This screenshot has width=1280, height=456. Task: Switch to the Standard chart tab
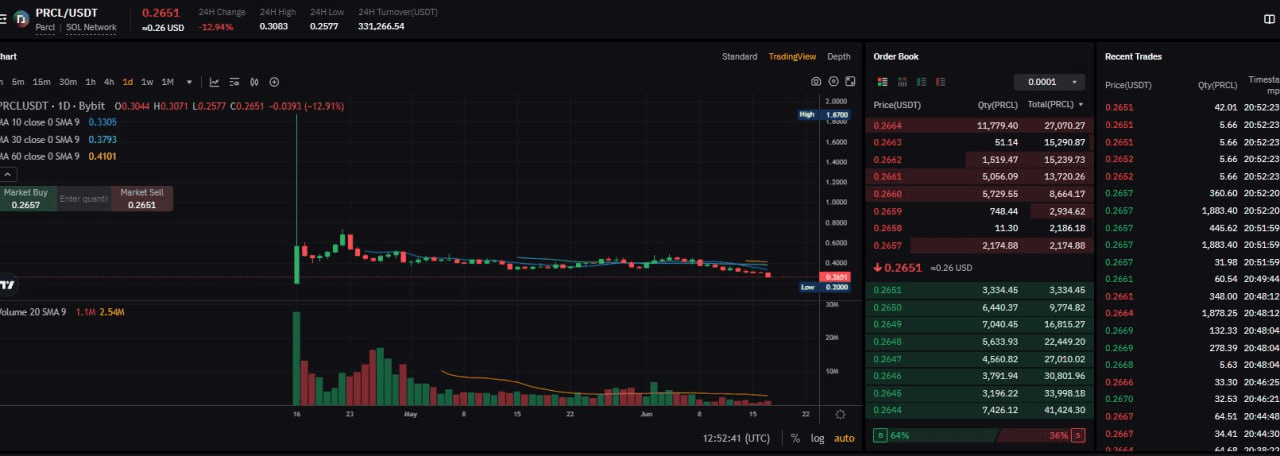click(739, 57)
